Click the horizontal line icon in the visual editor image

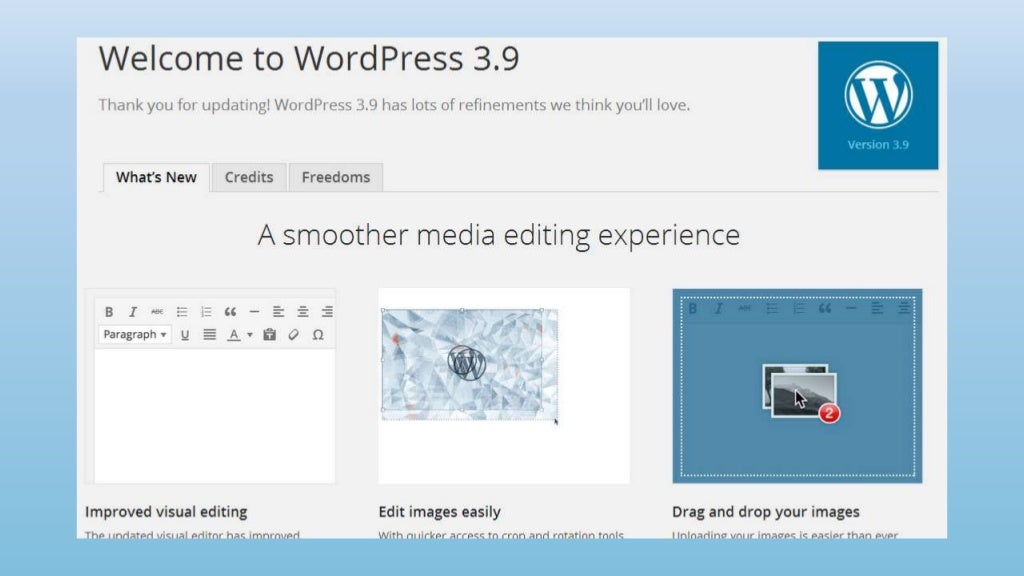tap(254, 312)
